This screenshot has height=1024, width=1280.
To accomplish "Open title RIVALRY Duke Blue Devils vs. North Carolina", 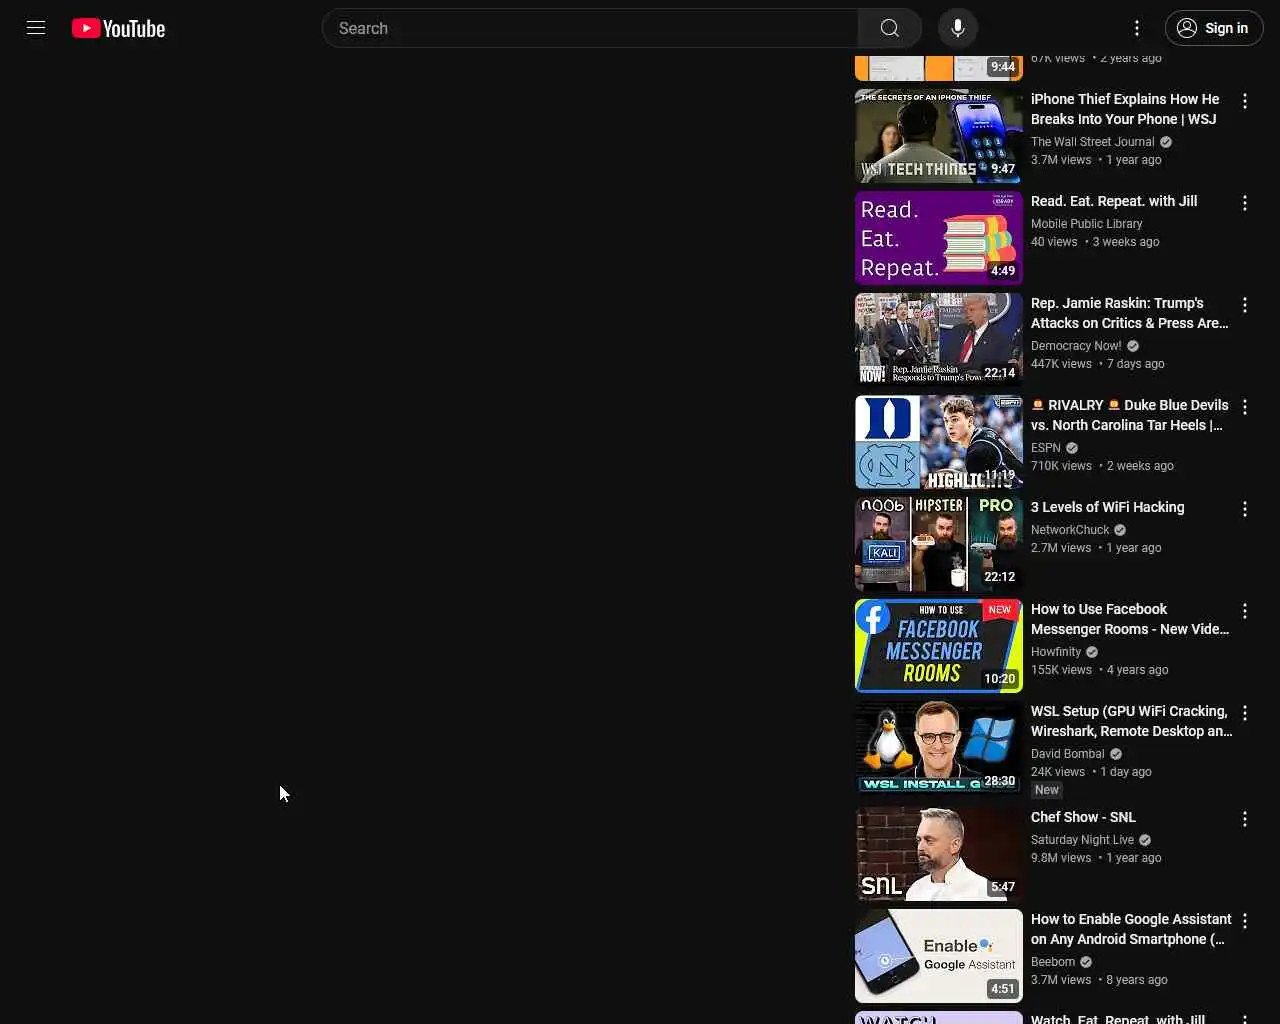I will click(1130, 415).
